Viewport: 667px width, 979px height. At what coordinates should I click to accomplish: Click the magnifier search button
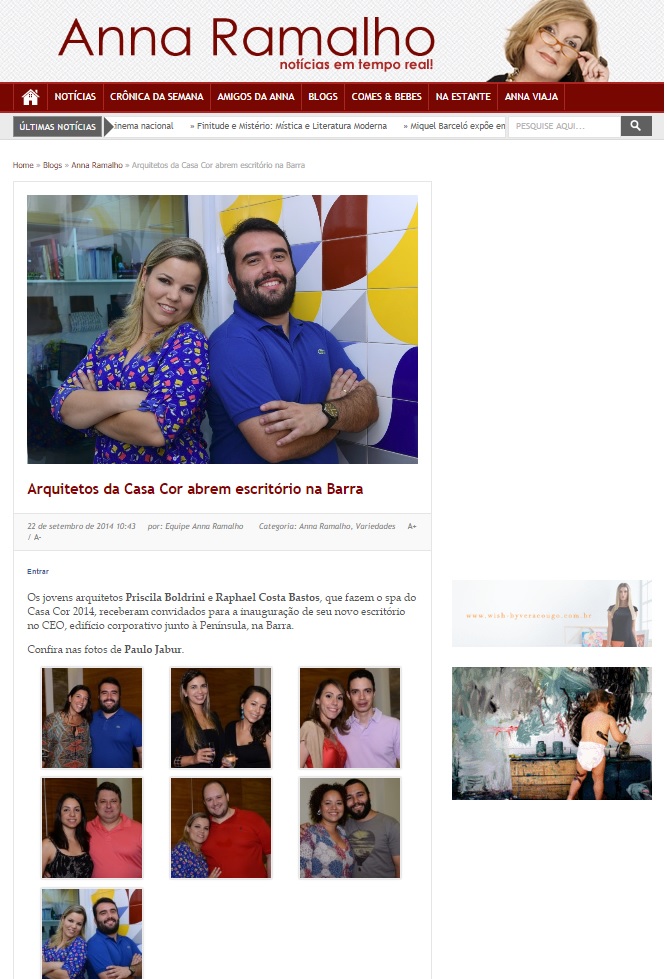(x=636, y=126)
